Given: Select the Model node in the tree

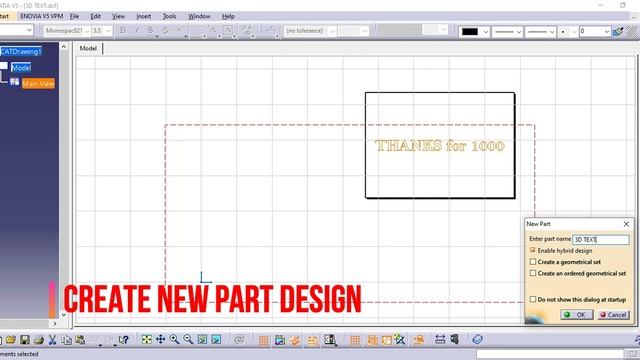Looking at the screenshot, I should coord(21,68).
